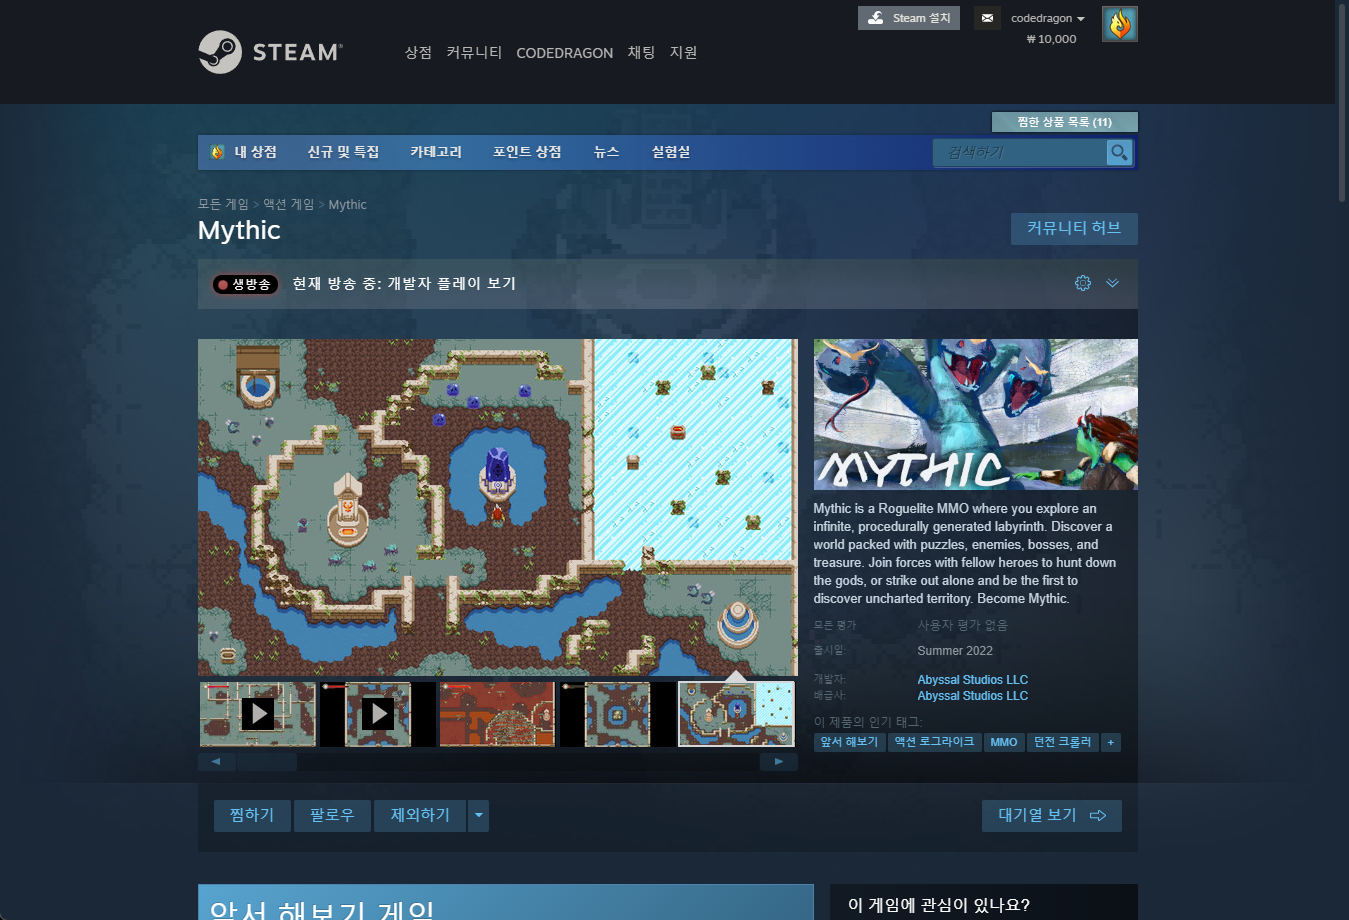Play the first video thumbnail
Viewport: 1349px width, 920px height.
258,714
